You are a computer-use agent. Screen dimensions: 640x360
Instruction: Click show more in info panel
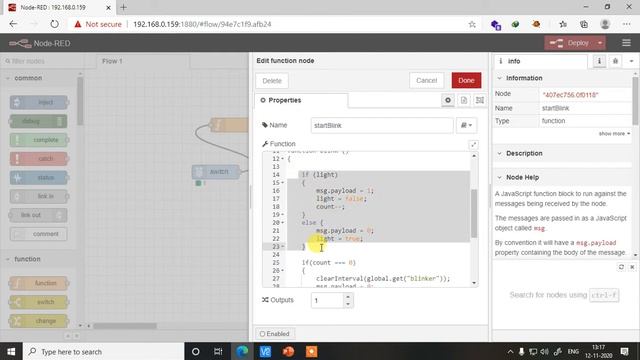pyautogui.click(x=614, y=134)
